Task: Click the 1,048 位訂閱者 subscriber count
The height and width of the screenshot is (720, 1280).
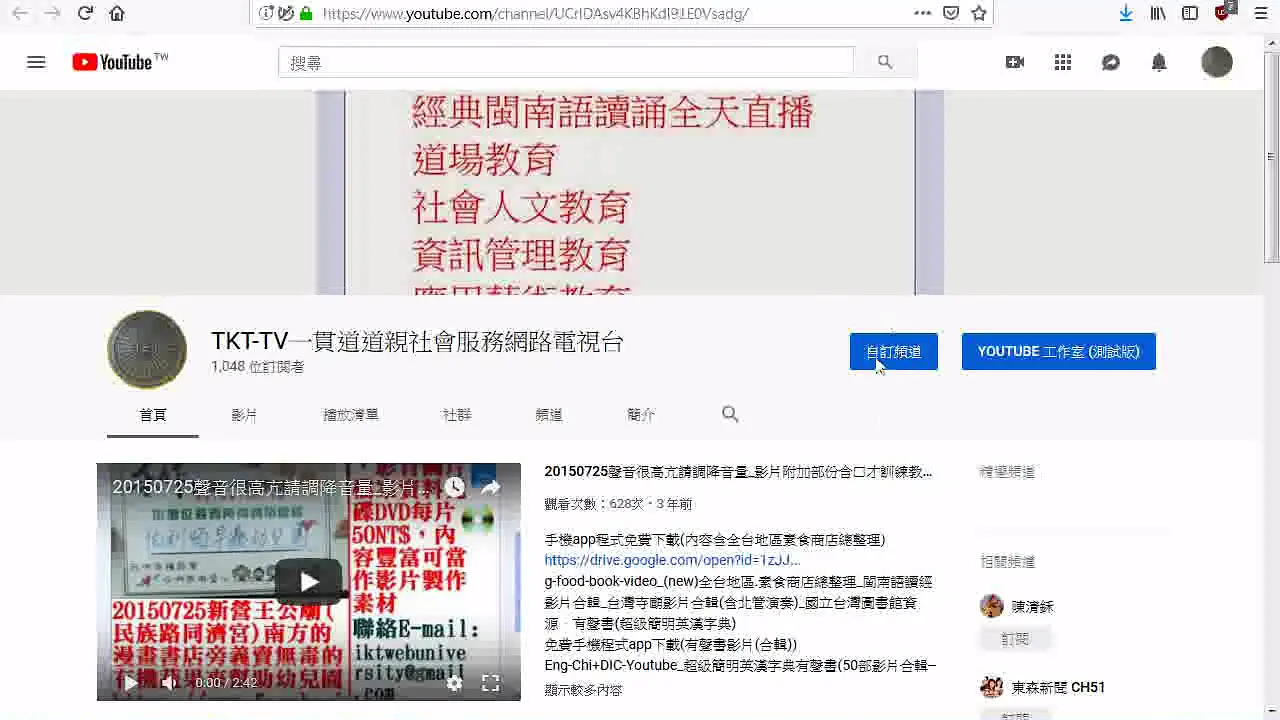Action: (257, 367)
